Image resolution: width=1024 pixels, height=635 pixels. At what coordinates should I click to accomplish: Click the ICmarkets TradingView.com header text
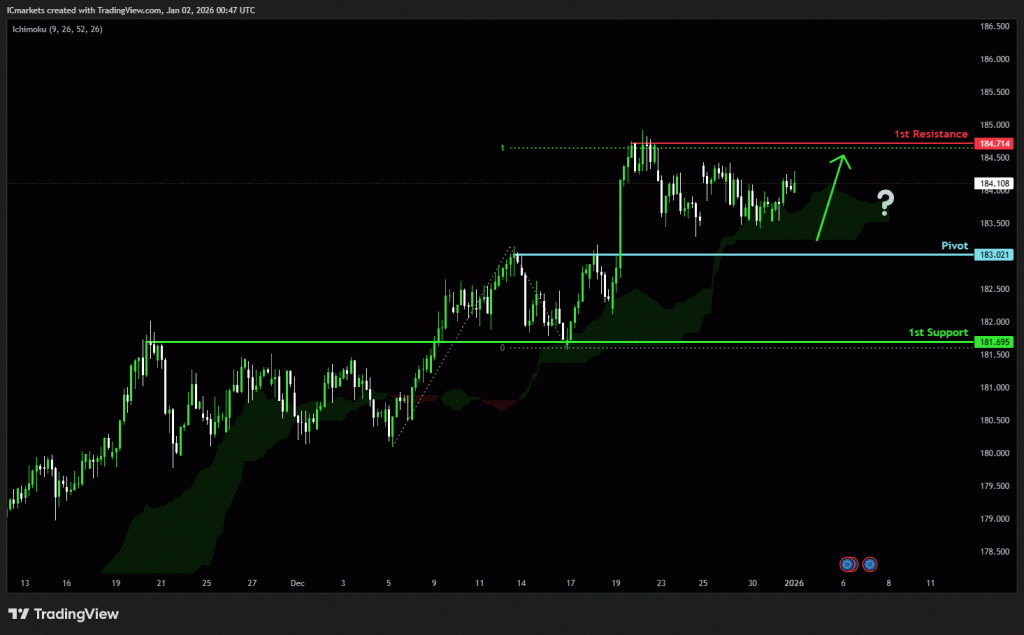pyautogui.click(x=130, y=9)
